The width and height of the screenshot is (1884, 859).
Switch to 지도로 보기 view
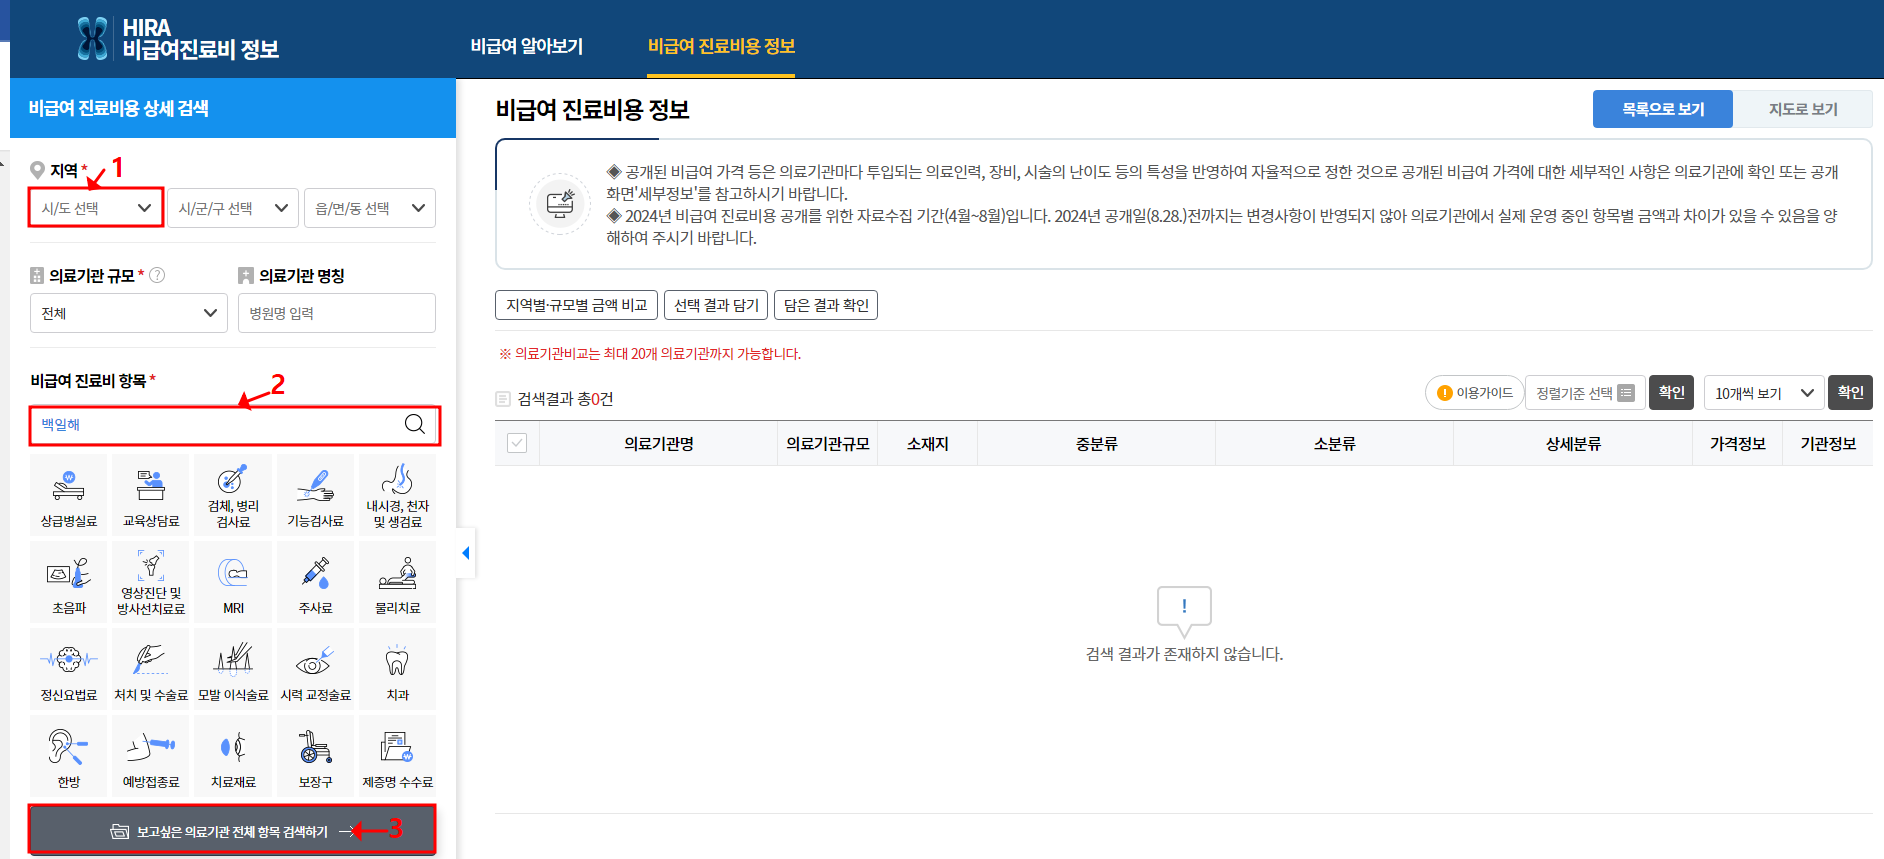tap(1803, 109)
